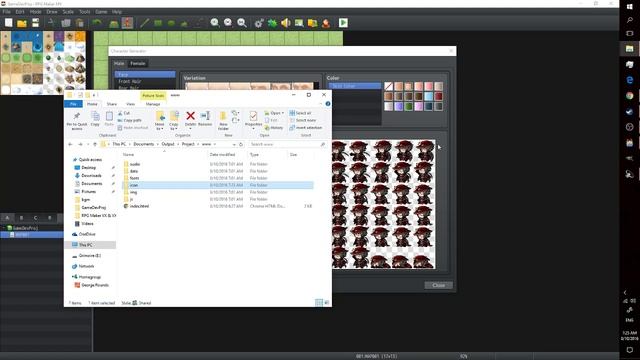Click Pin to Quick access in Explorer ribbon
The height and width of the screenshot is (360, 640).
coord(77,120)
